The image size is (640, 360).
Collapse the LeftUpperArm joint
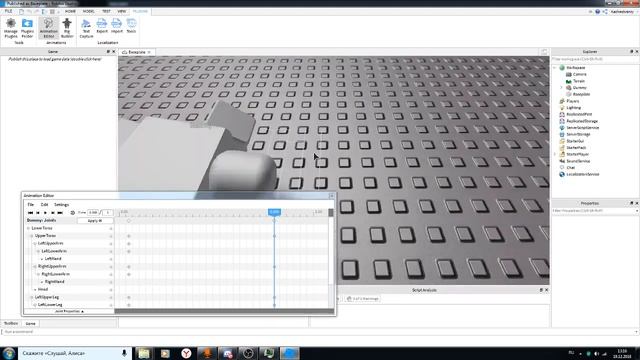(x=35, y=244)
